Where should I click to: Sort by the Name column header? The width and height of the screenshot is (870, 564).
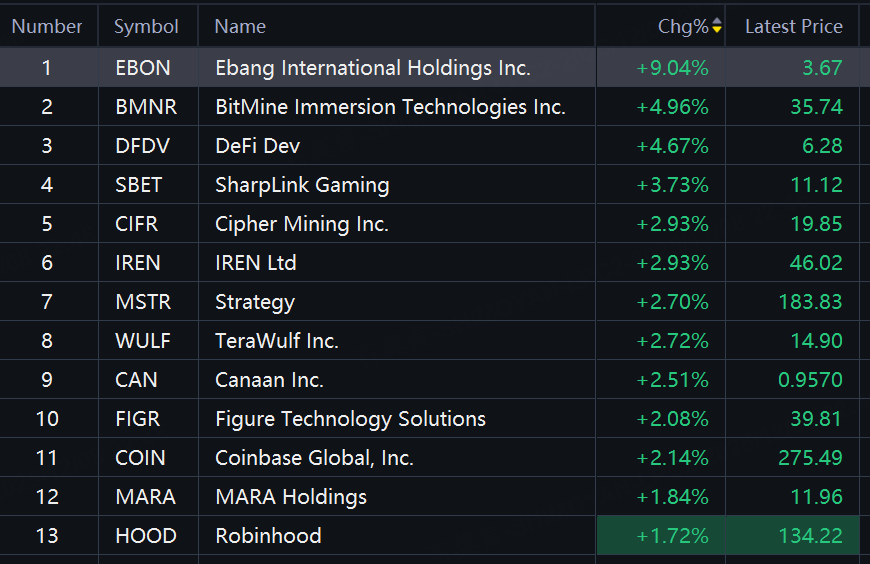pos(240,27)
